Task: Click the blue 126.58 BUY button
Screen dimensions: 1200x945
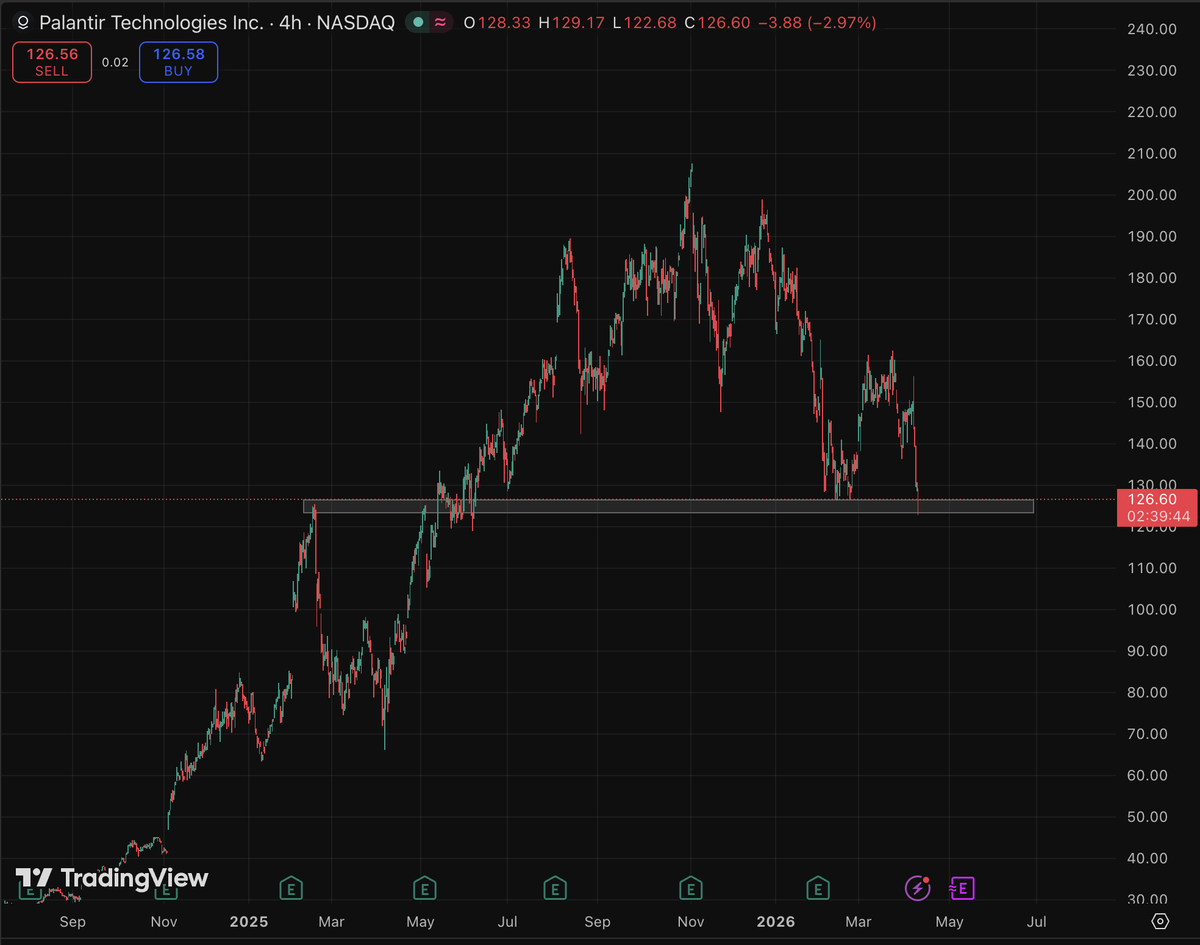Action: pos(179,61)
